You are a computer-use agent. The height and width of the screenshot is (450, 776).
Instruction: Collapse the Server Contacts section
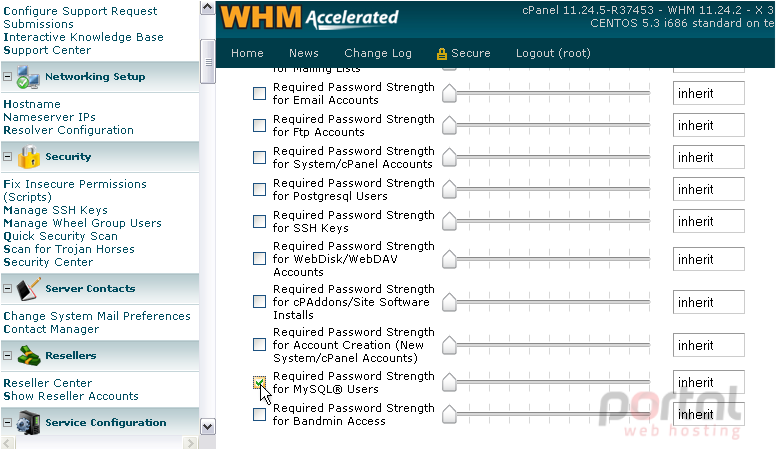pyautogui.click(x=7, y=289)
